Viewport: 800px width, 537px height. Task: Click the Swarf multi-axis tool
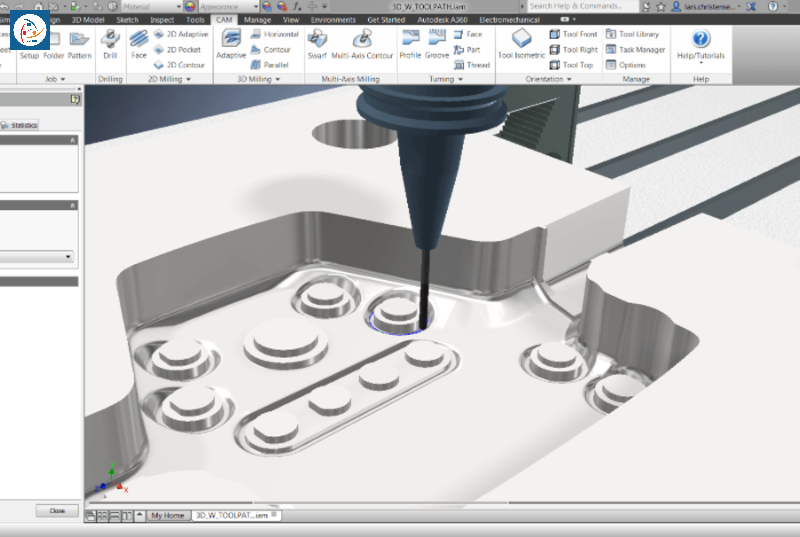pos(317,44)
